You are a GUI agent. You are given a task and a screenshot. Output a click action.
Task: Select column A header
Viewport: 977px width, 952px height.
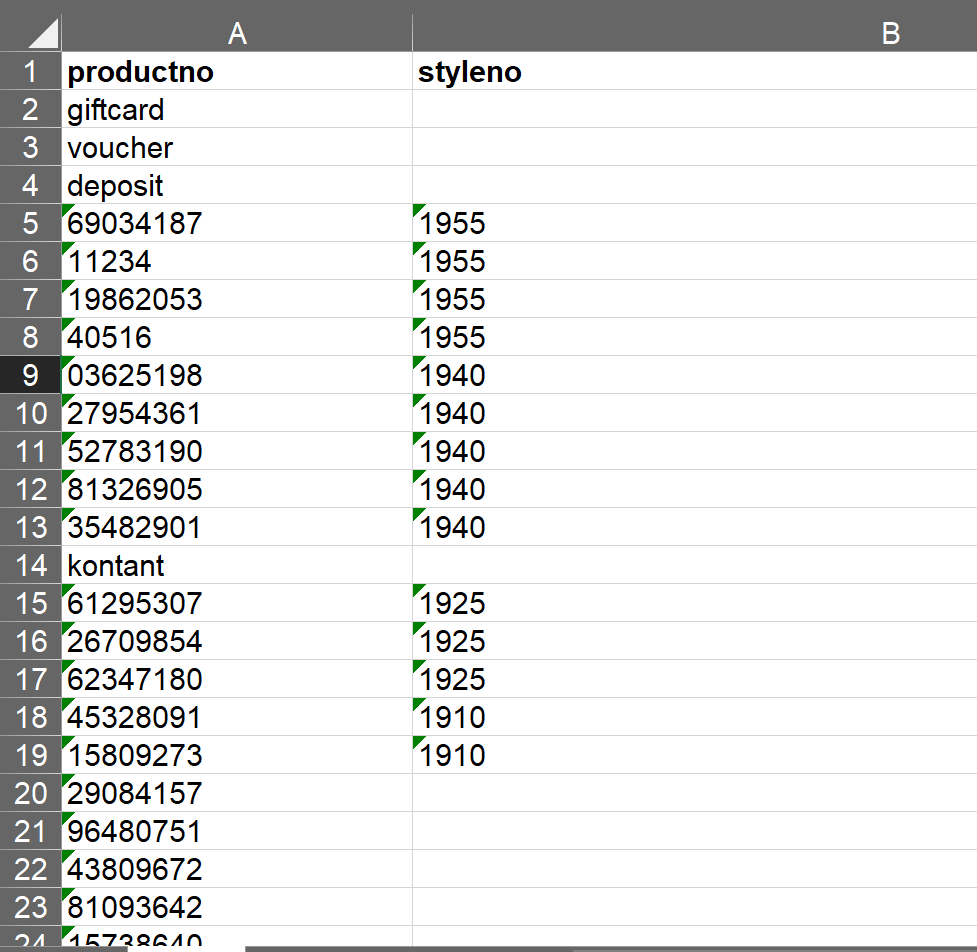coord(237,33)
